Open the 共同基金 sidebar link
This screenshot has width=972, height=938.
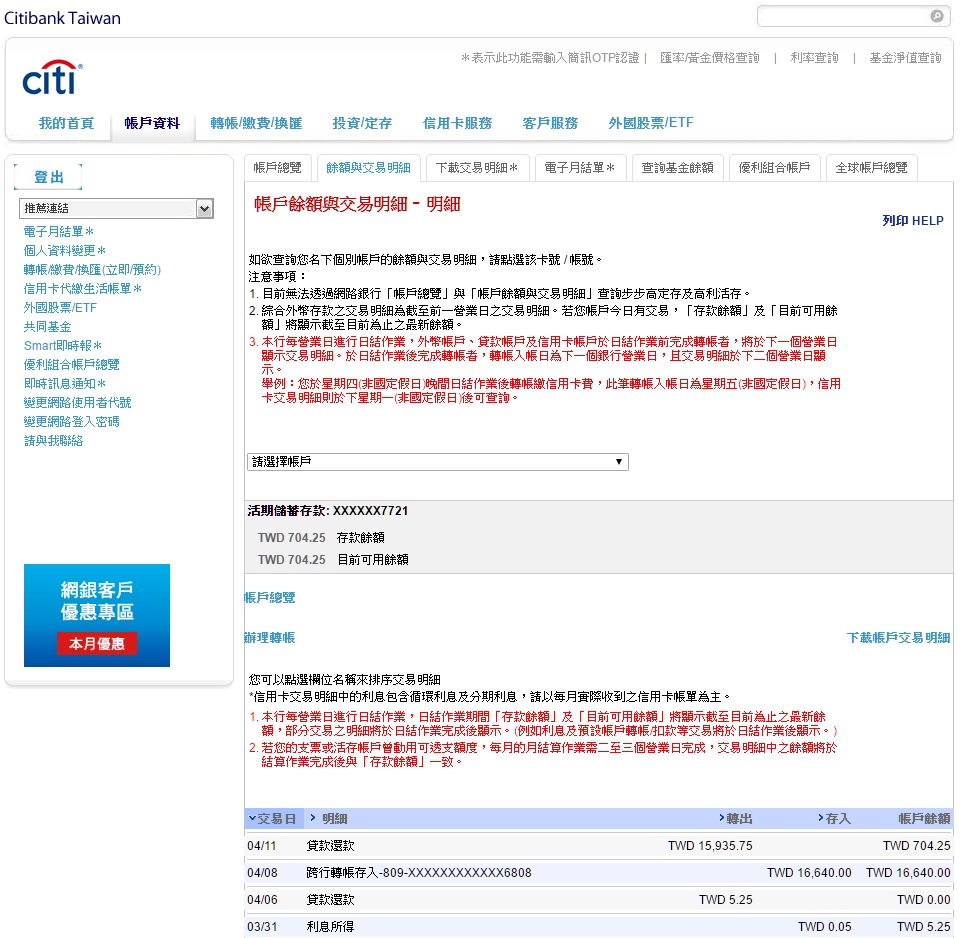(47, 327)
